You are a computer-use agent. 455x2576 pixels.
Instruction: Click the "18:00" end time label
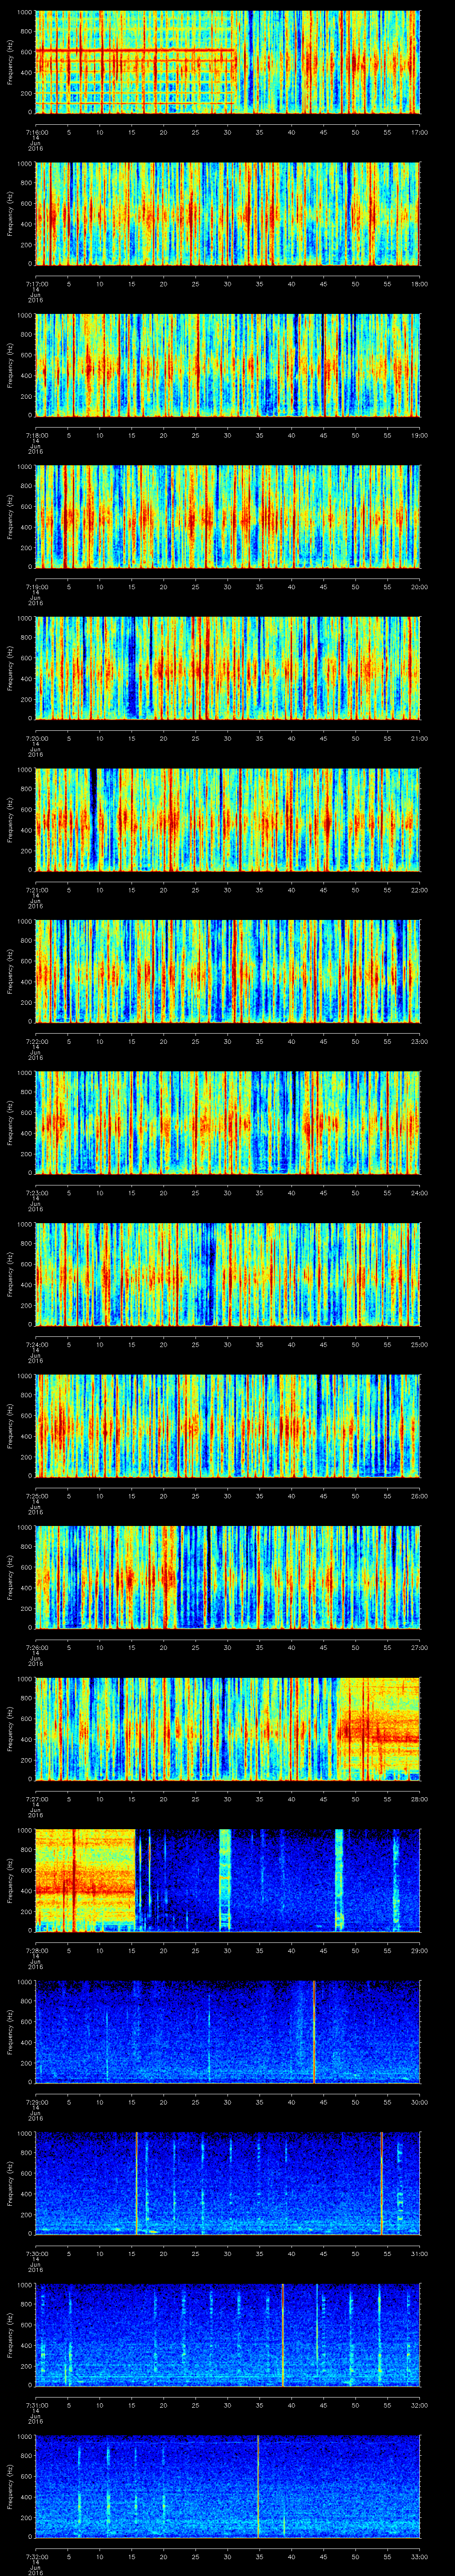(x=419, y=284)
